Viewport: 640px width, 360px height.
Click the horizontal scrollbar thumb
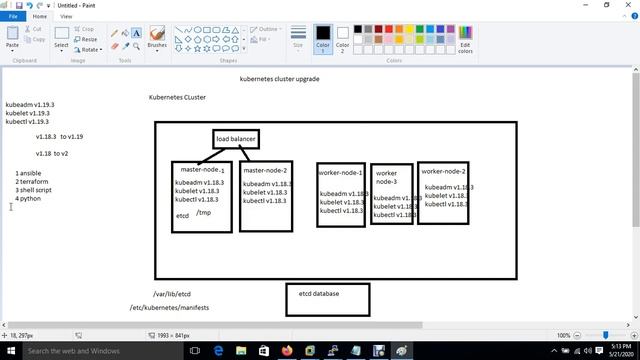click(215, 325)
